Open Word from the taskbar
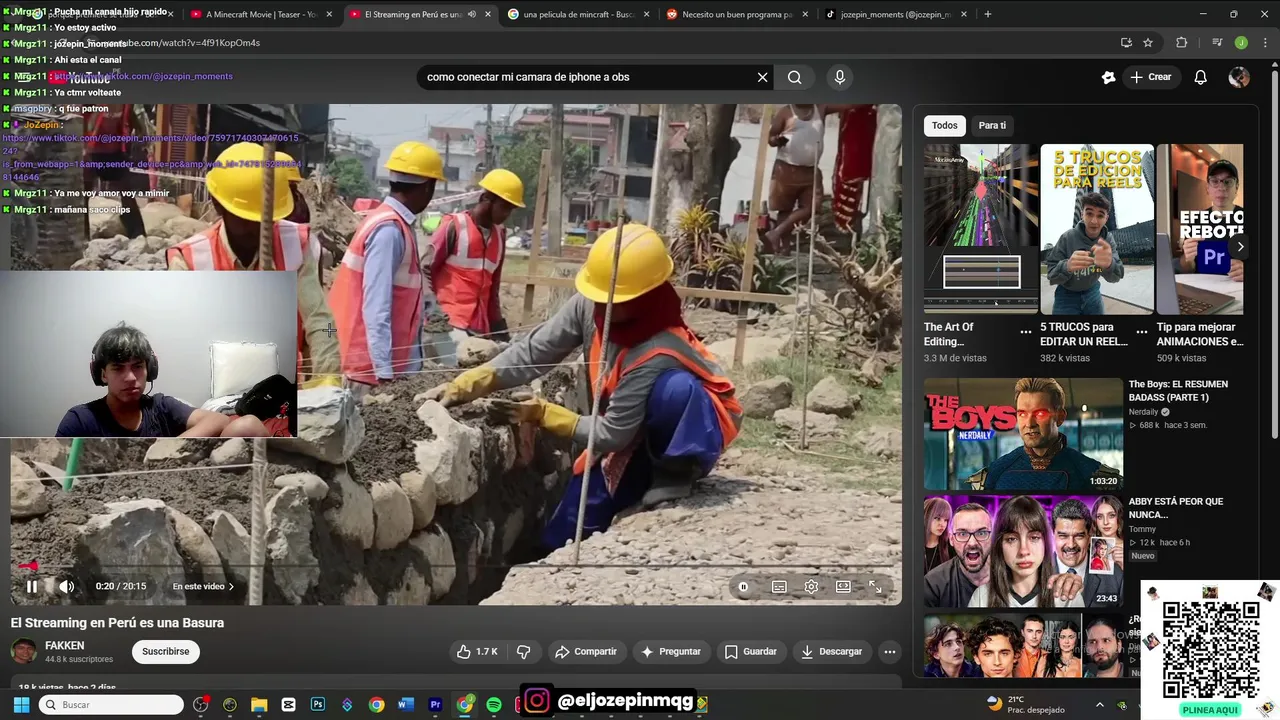Screen dimensions: 1280x720 [405, 705]
